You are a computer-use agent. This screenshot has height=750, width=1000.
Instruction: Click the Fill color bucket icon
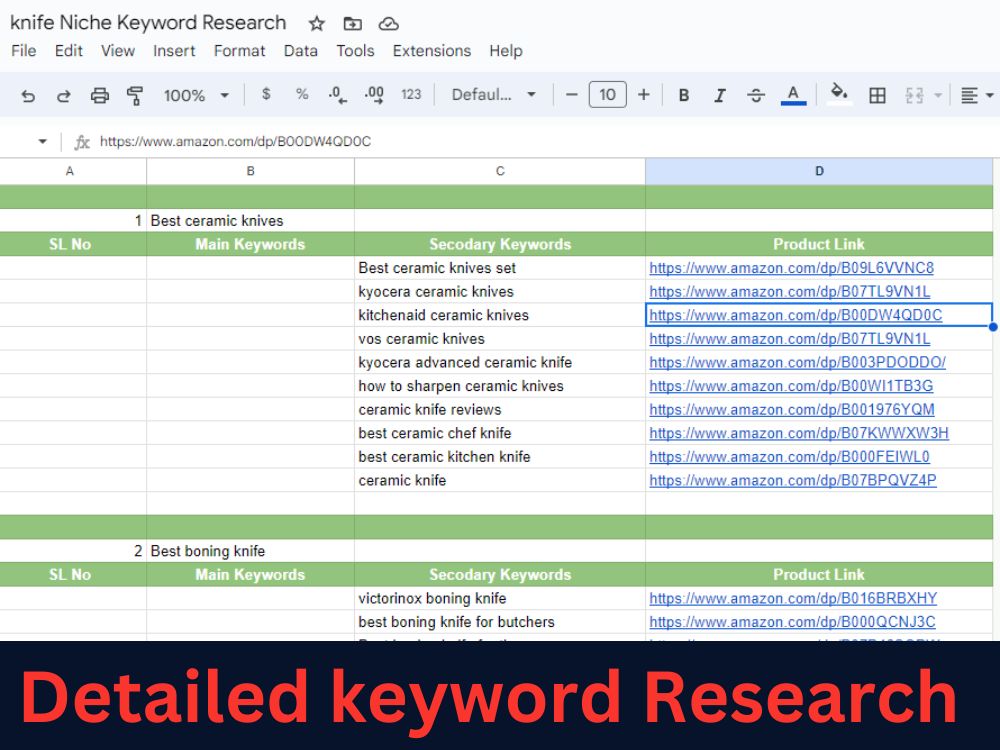tap(839, 95)
